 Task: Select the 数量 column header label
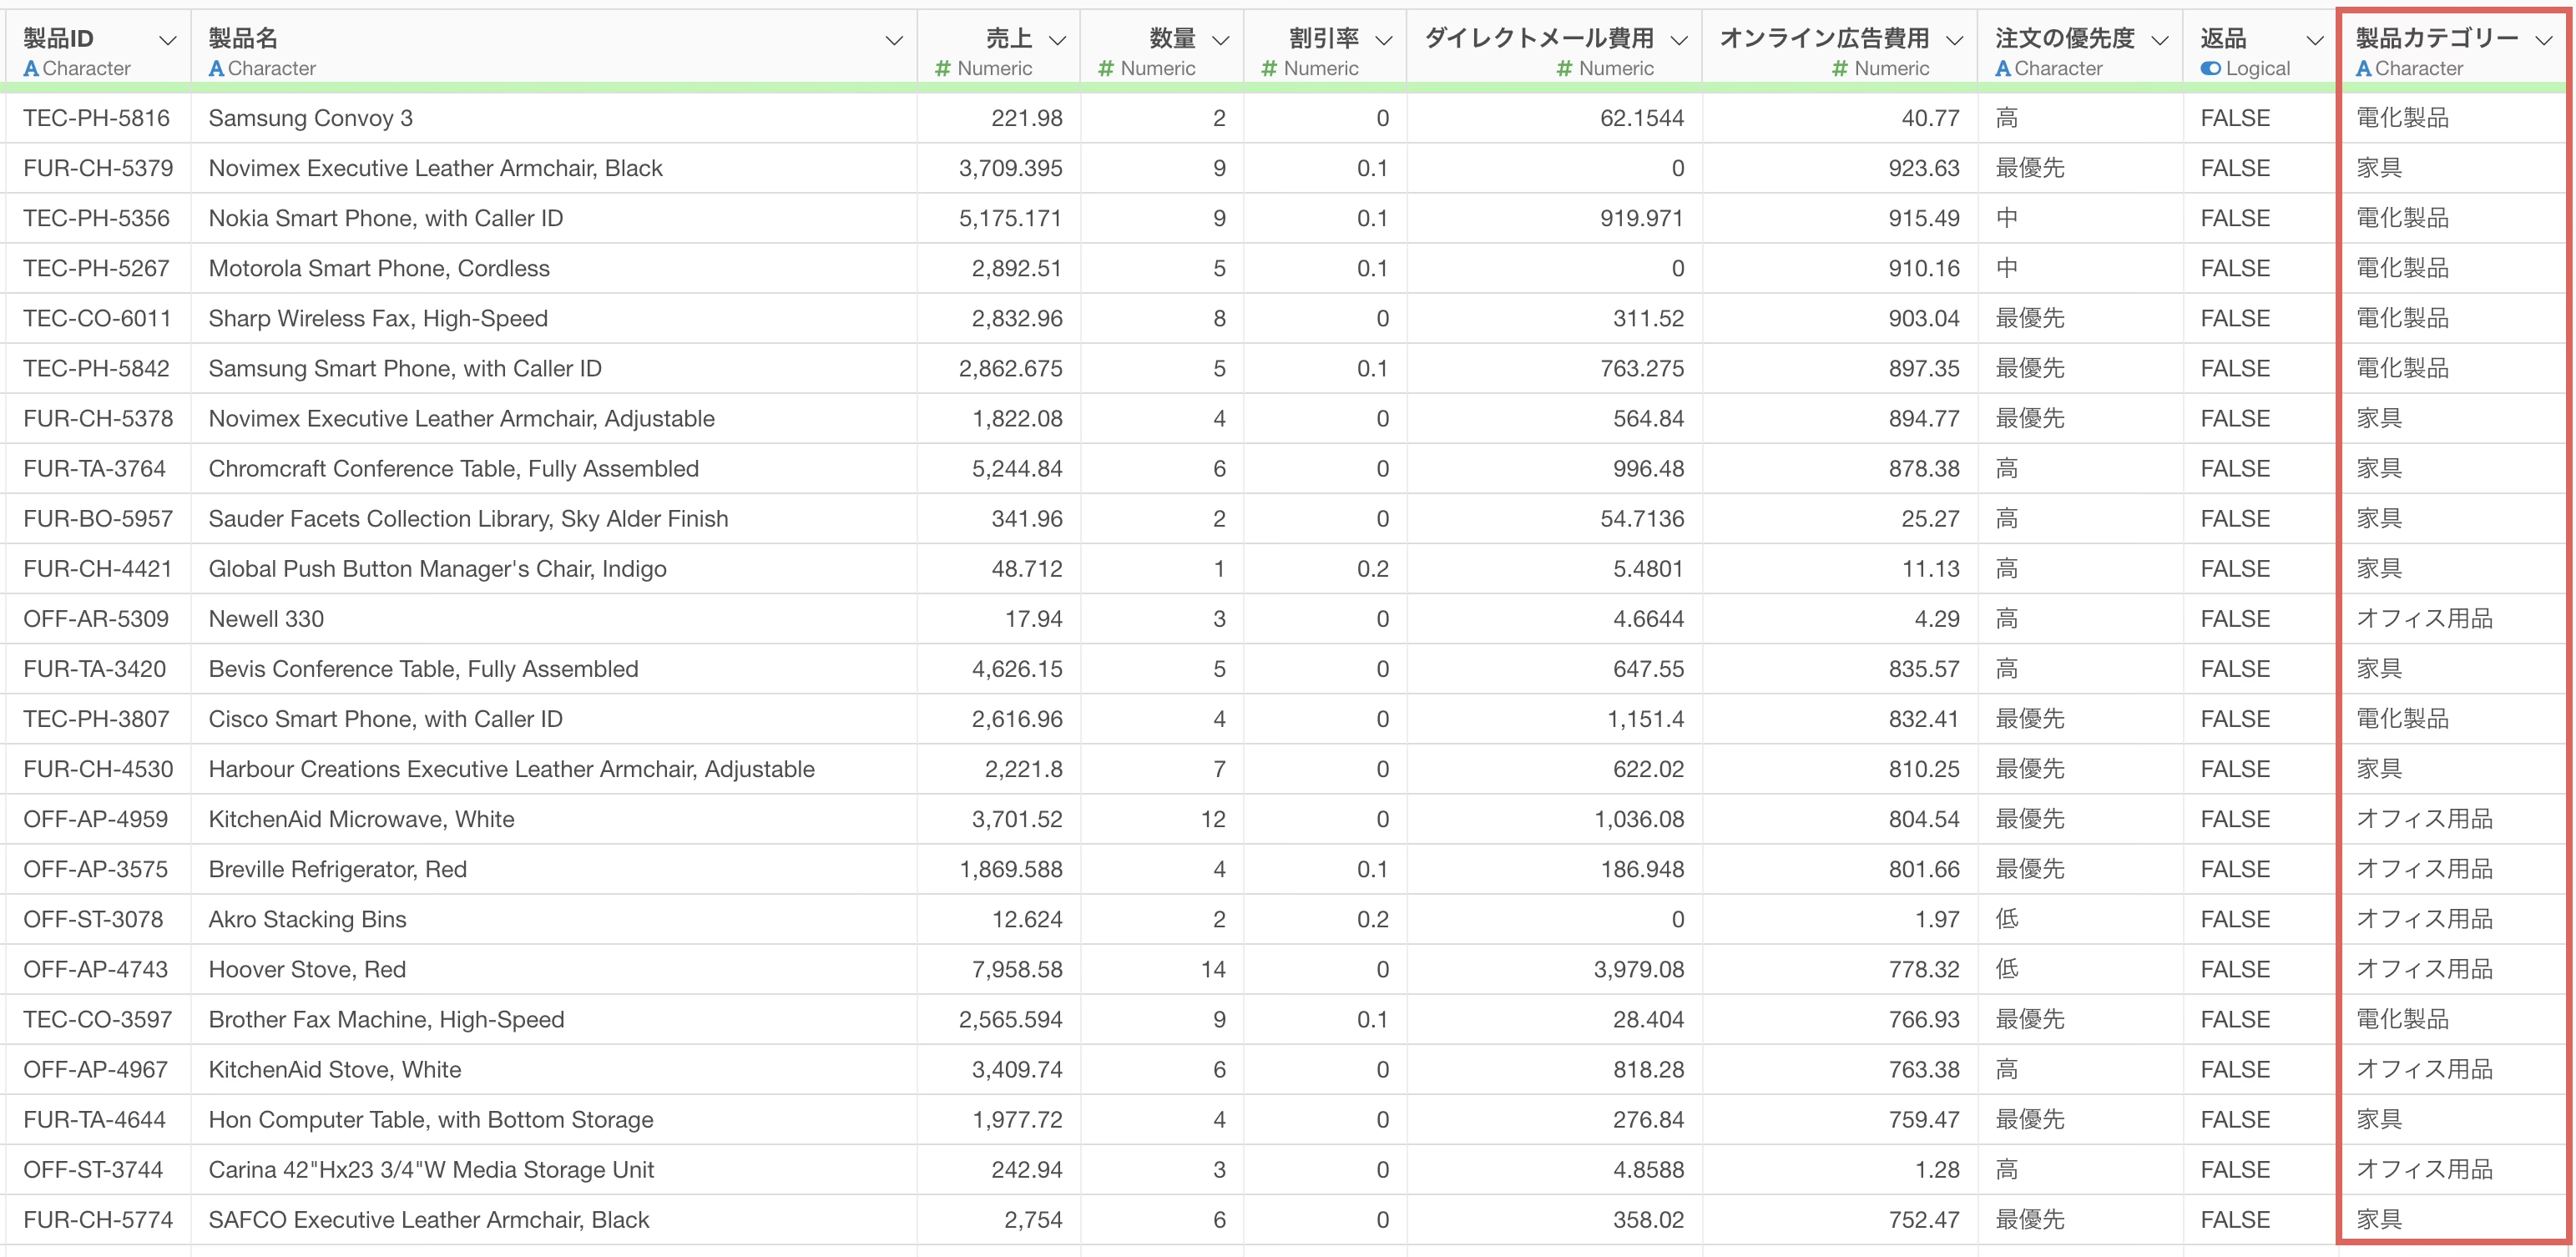tap(1172, 39)
